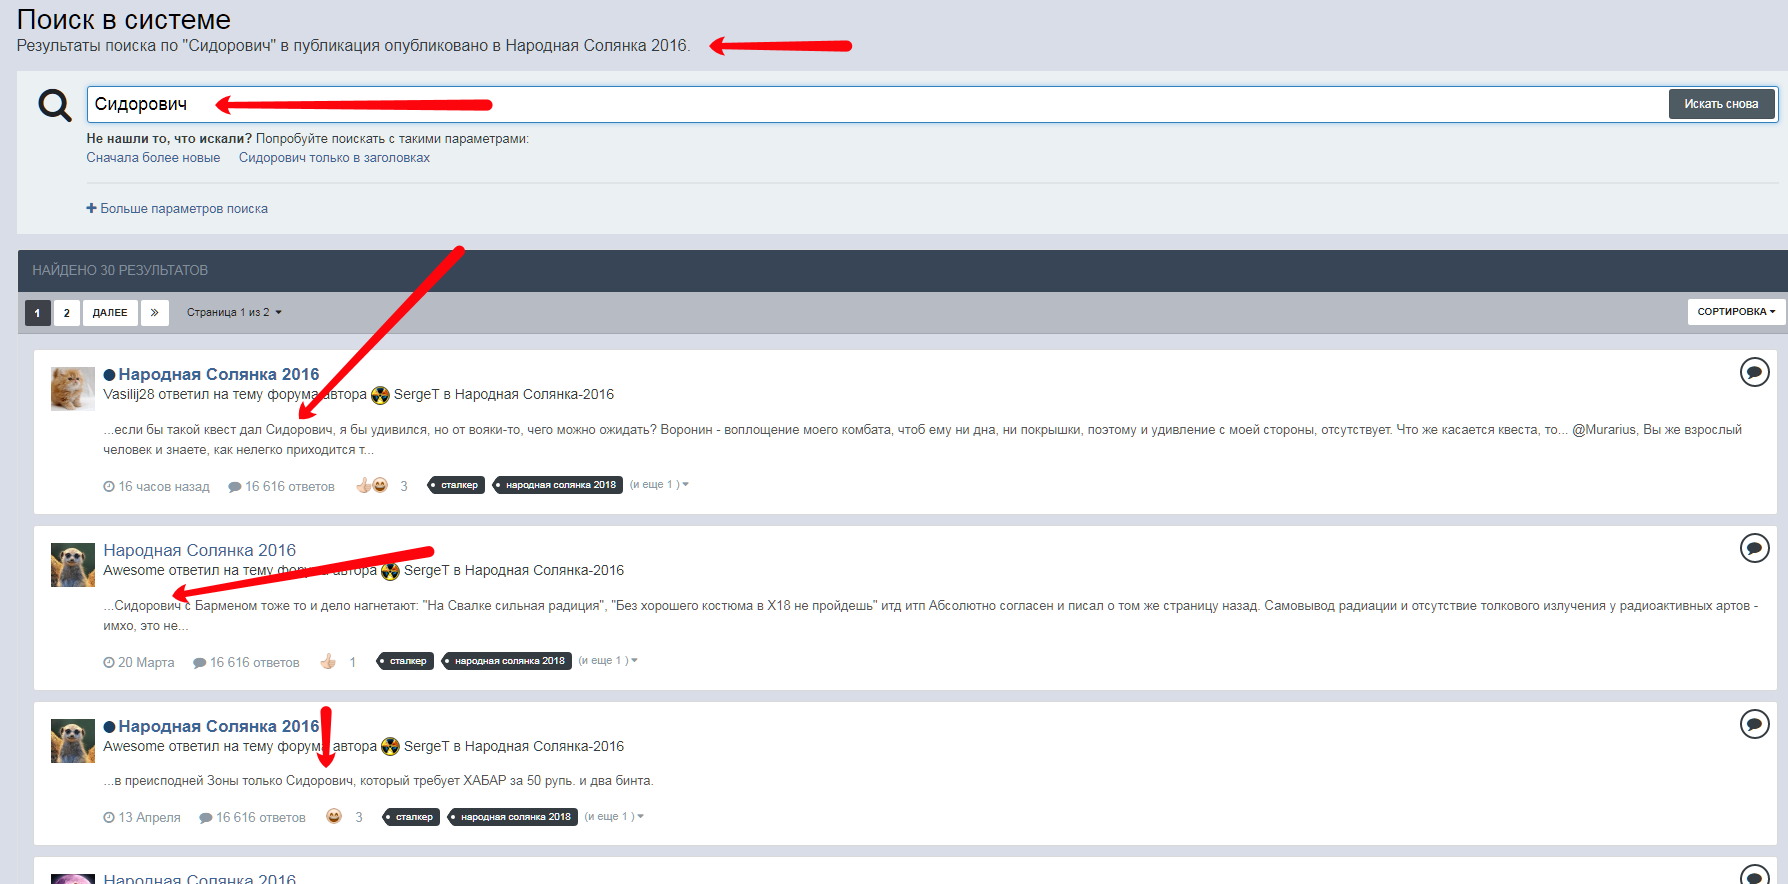1788x884 pixels.
Task: Click 'Сначала более новые' link
Action: [x=153, y=158]
